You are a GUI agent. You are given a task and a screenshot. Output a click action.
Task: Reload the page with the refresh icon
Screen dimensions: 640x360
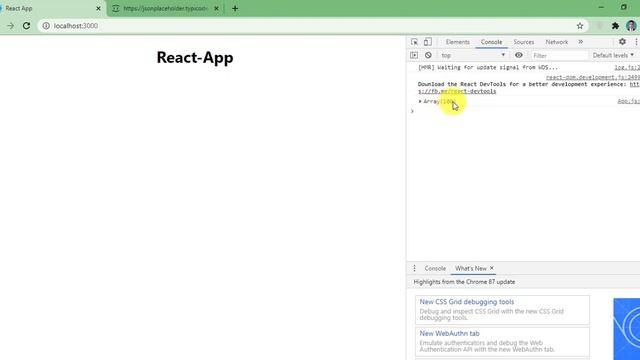(x=27, y=26)
